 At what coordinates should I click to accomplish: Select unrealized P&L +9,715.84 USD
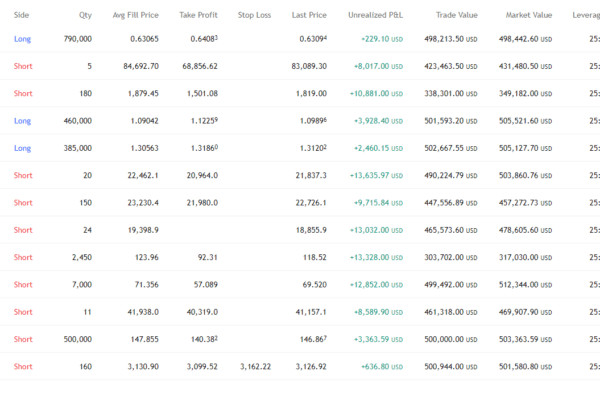tap(378, 203)
